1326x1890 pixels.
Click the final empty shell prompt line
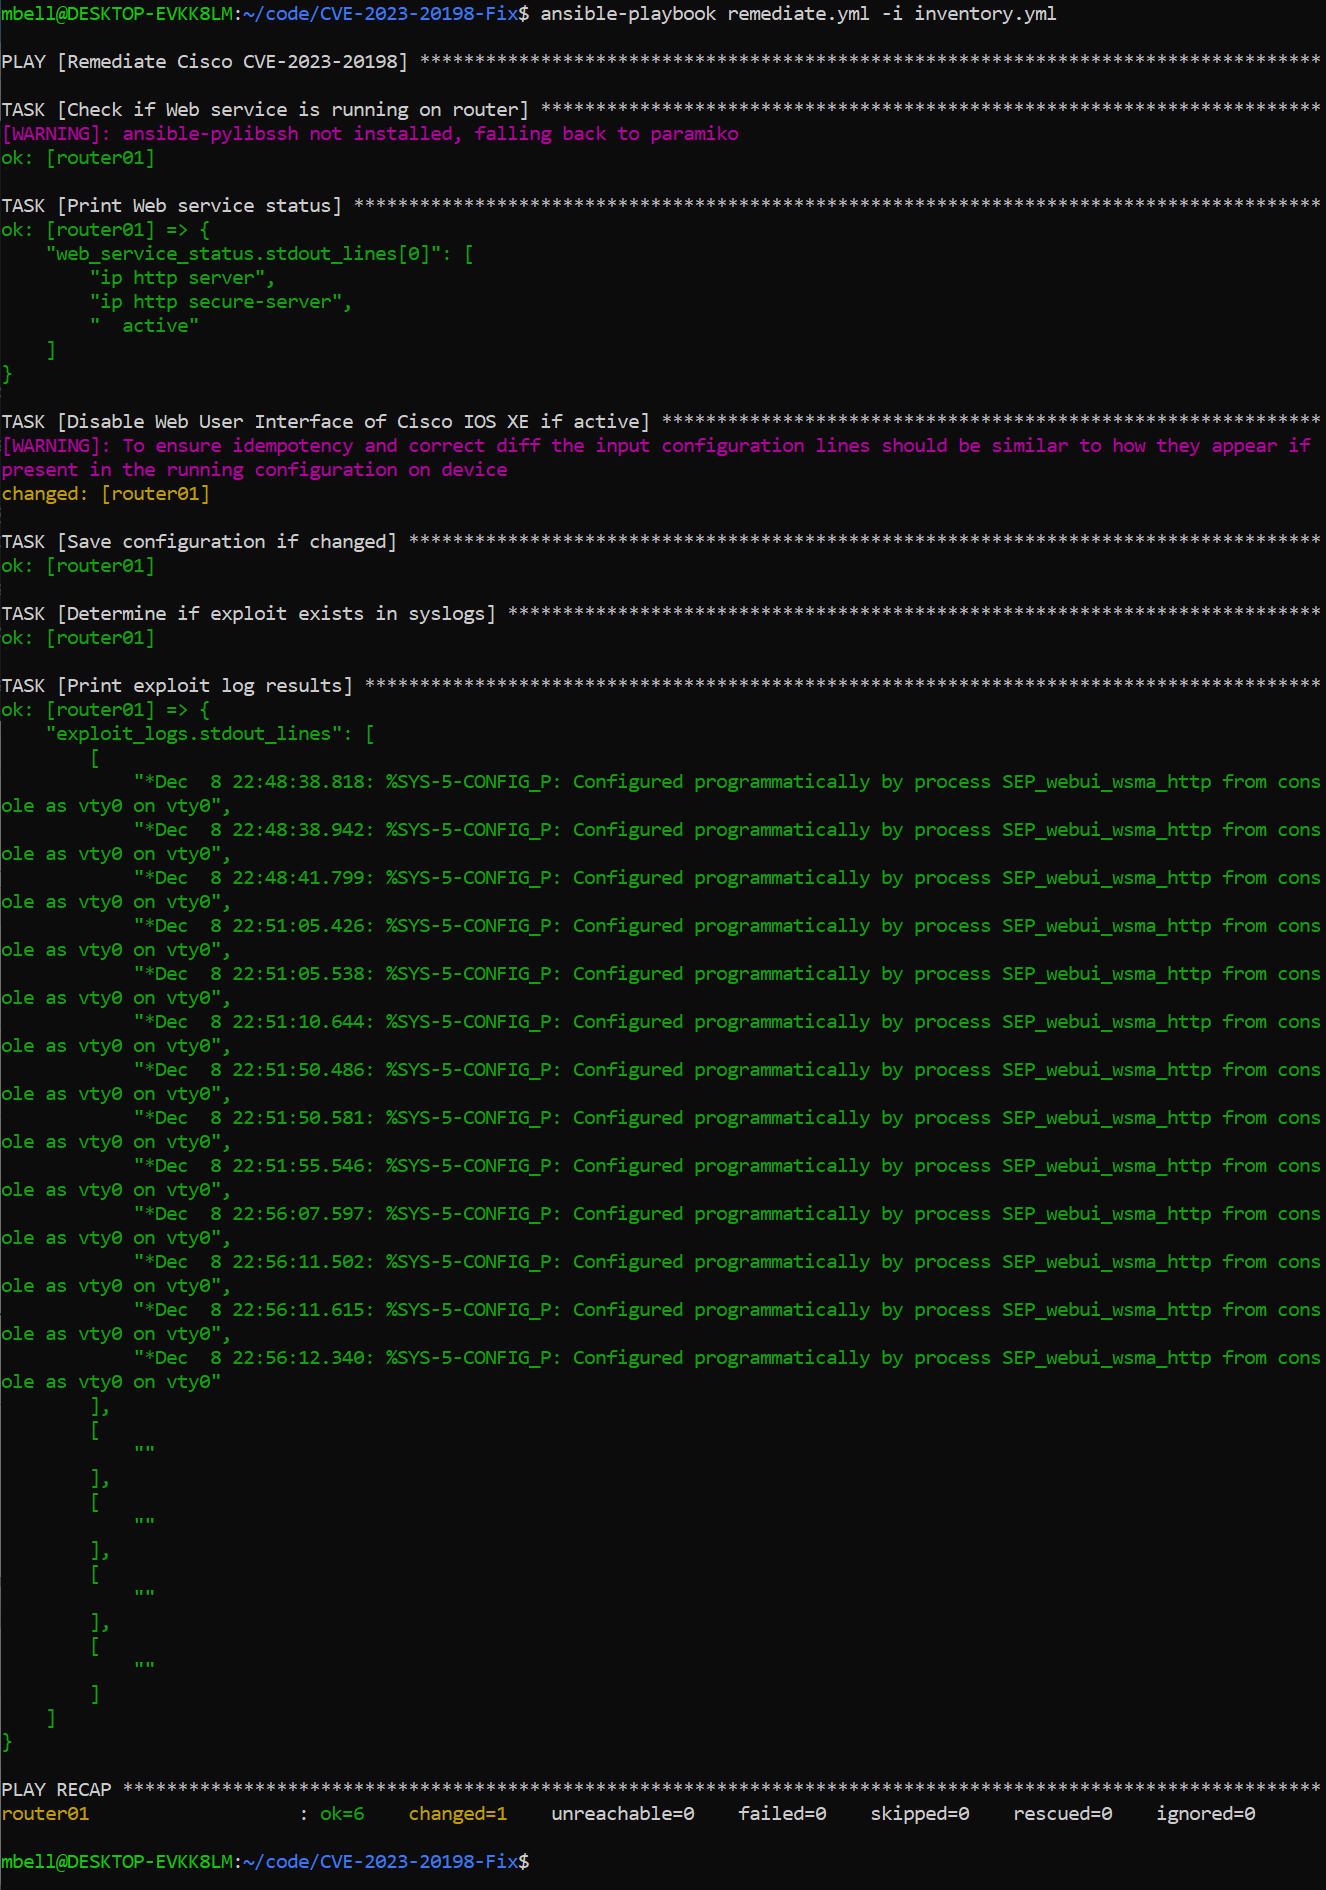(266, 1862)
